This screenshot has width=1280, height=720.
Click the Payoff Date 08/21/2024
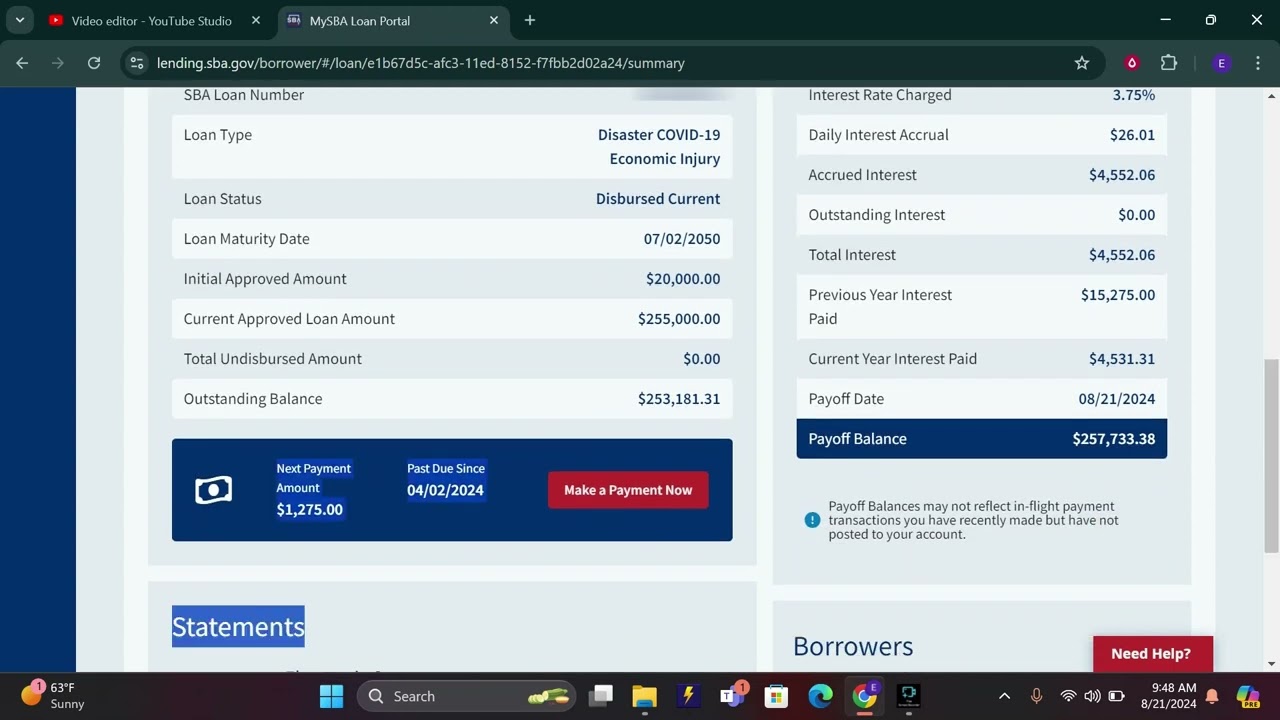[1117, 399]
